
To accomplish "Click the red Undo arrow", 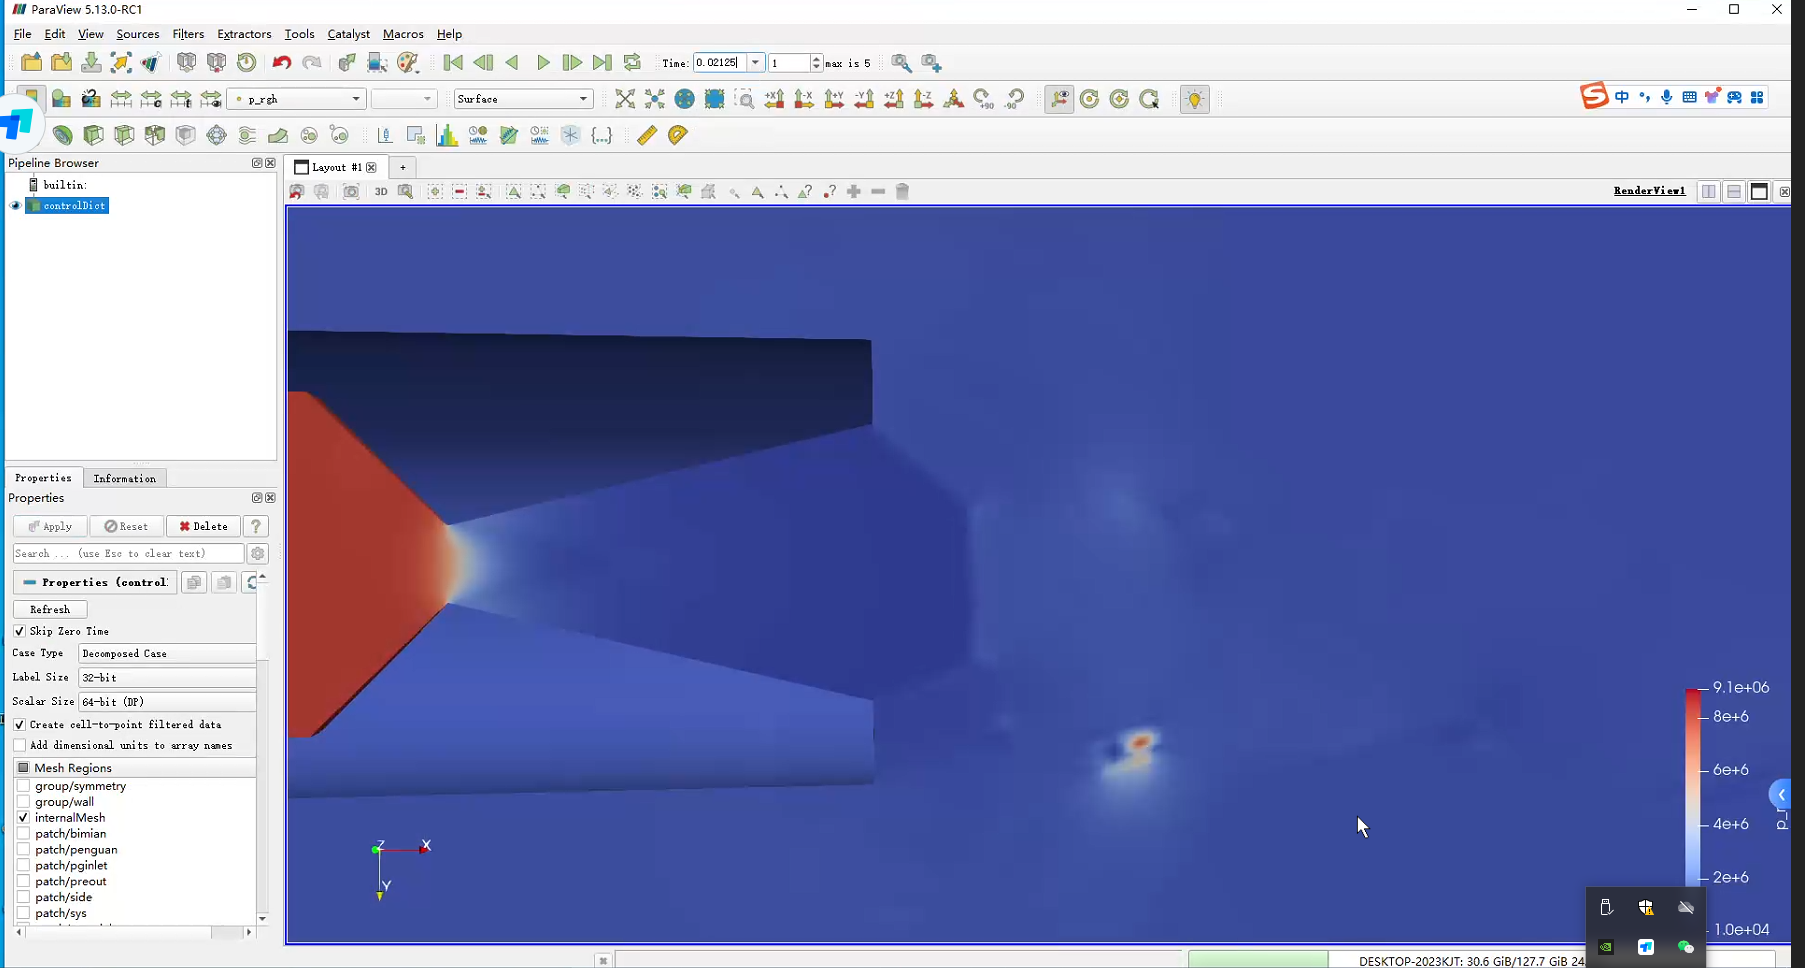I will pos(282,62).
